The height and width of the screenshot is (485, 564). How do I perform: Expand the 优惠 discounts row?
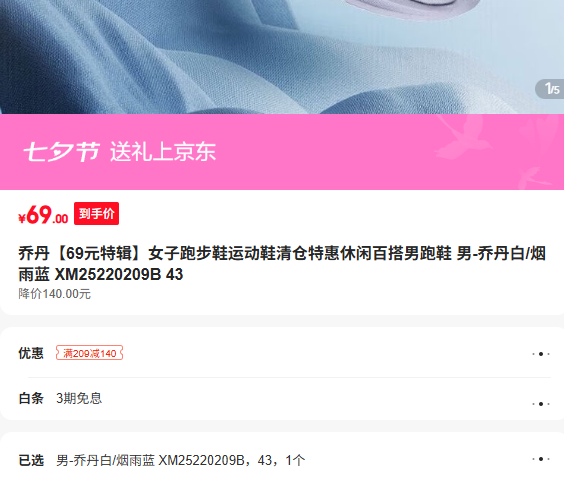(x=282, y=353)
